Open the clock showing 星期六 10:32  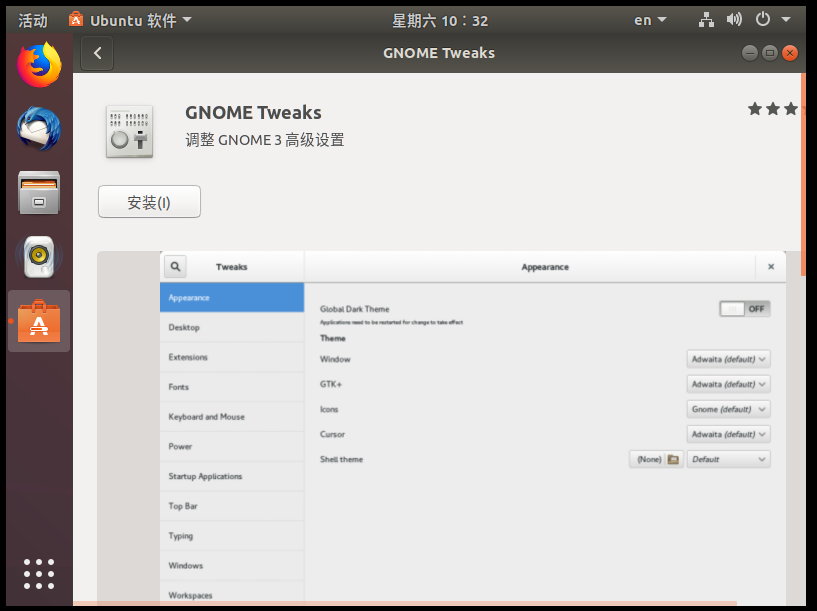(x=440, y=20)
